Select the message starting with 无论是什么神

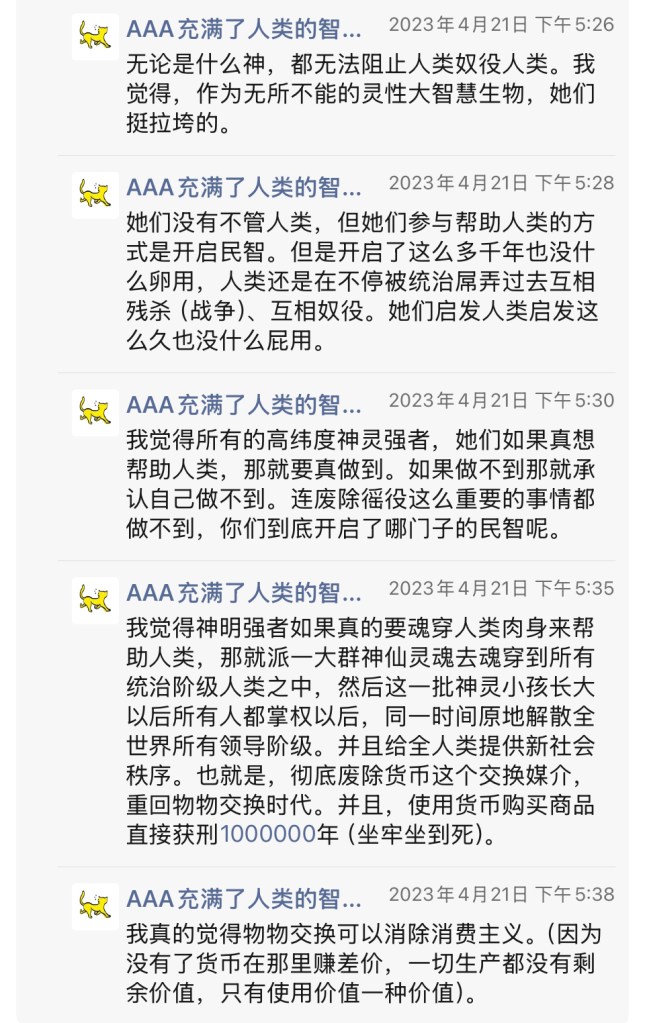(360, 94)
